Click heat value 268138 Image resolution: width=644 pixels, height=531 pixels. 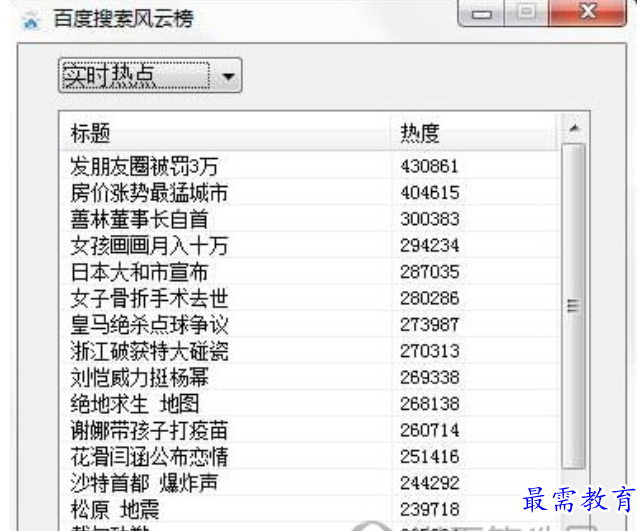pos(429,404)
